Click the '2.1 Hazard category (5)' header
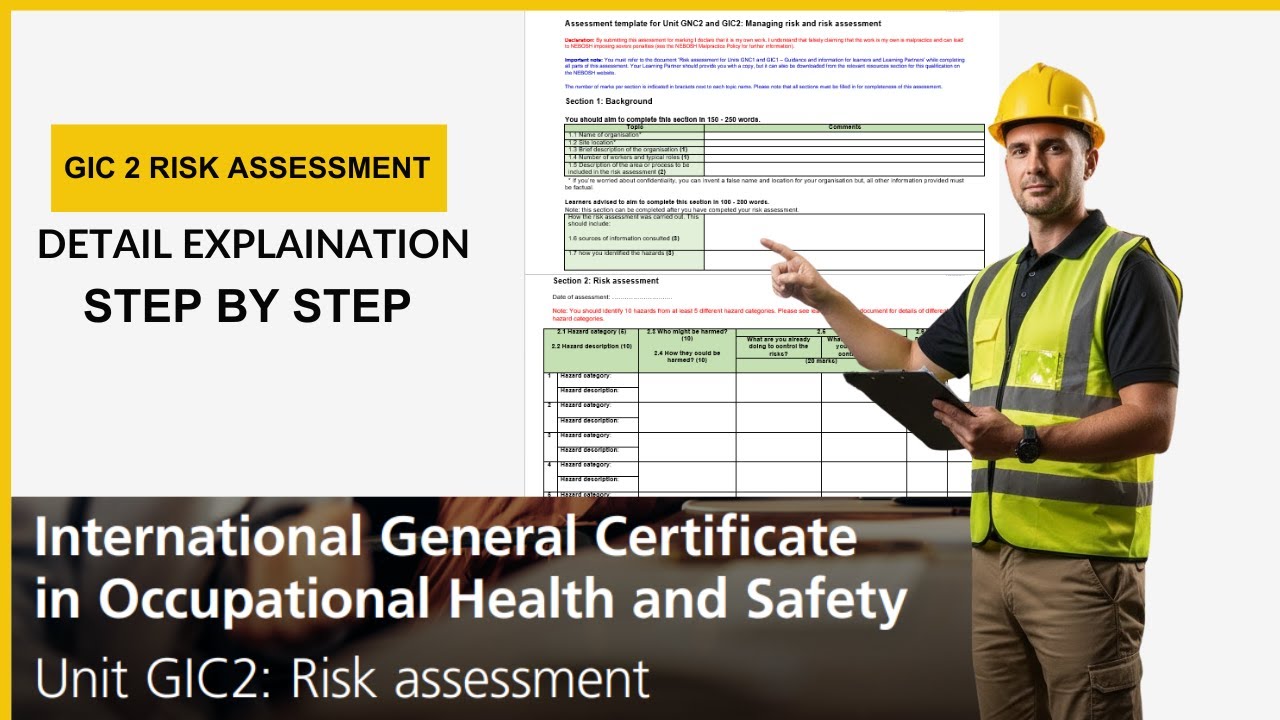The height and width of the screenshot is (720, 1280). click(x=592, y=332)
